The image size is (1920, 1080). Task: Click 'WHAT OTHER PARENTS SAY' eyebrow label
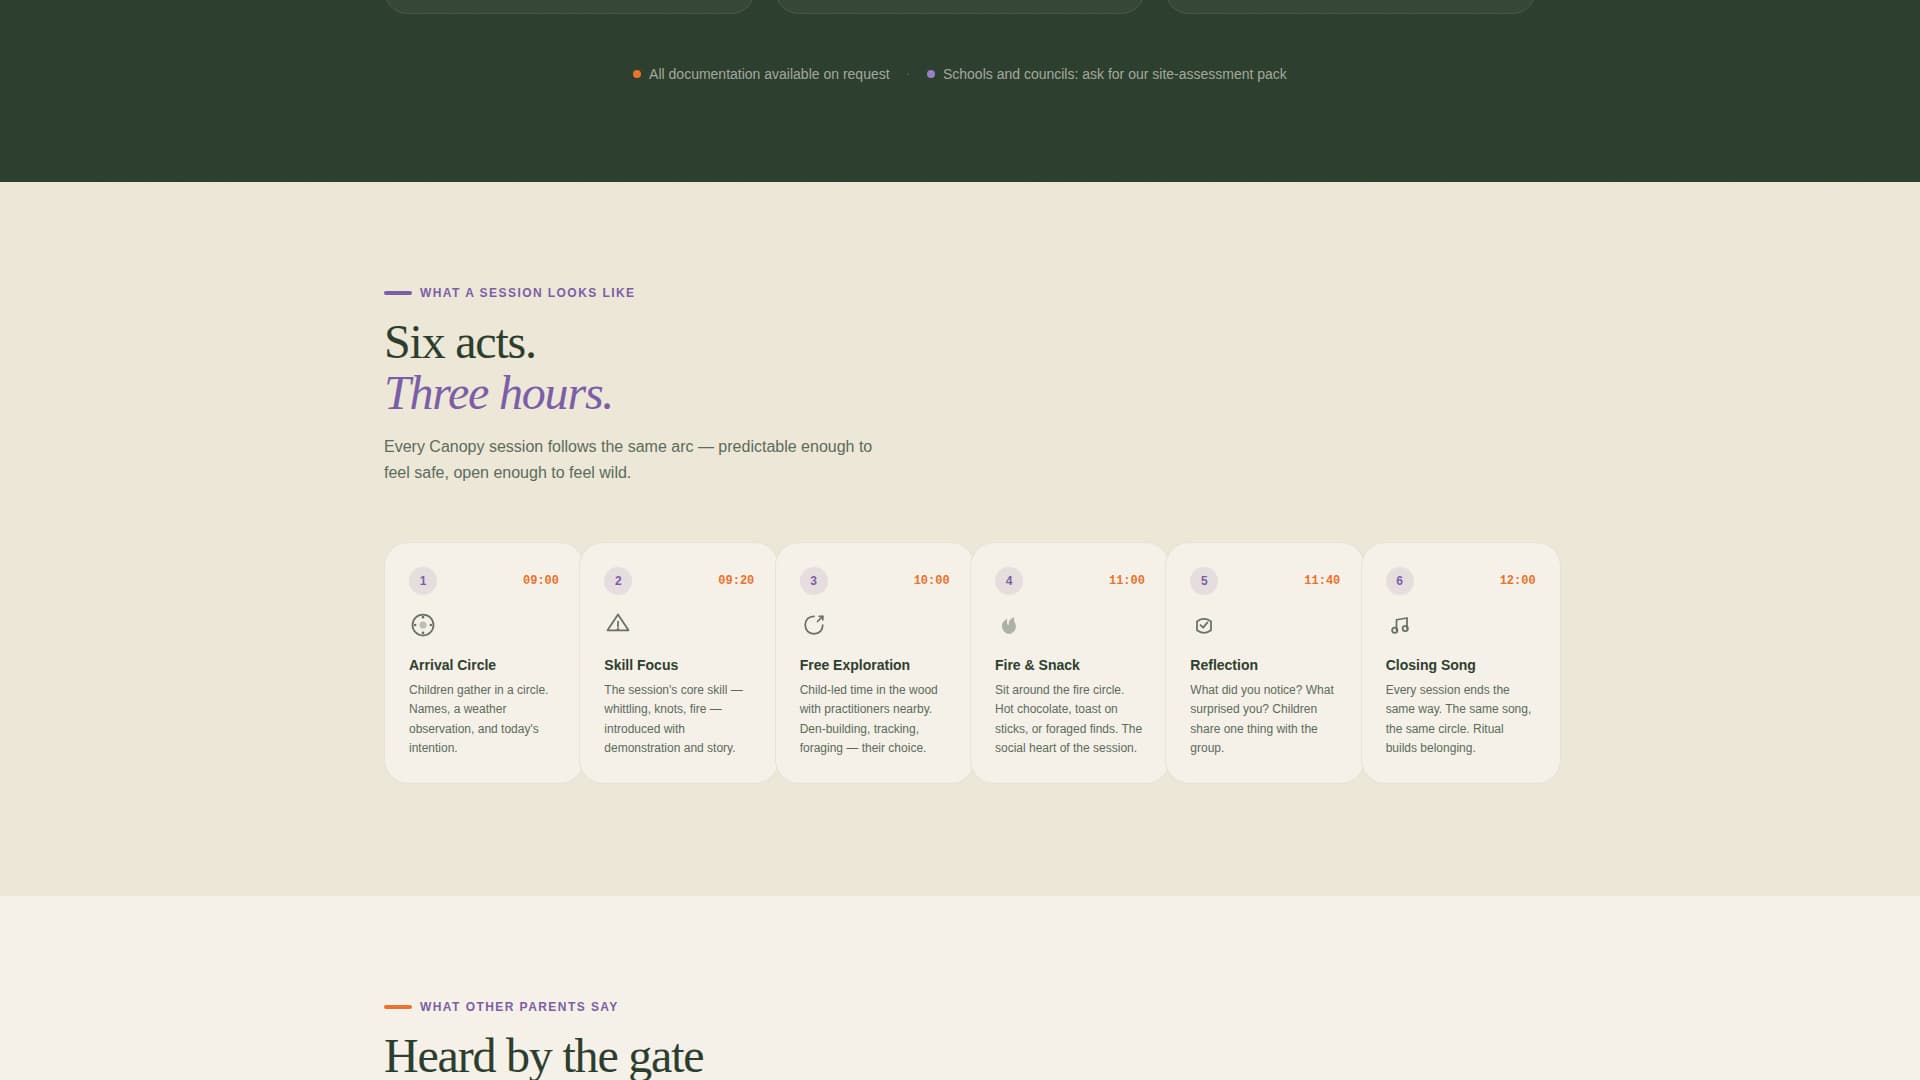pos(519,1007)
